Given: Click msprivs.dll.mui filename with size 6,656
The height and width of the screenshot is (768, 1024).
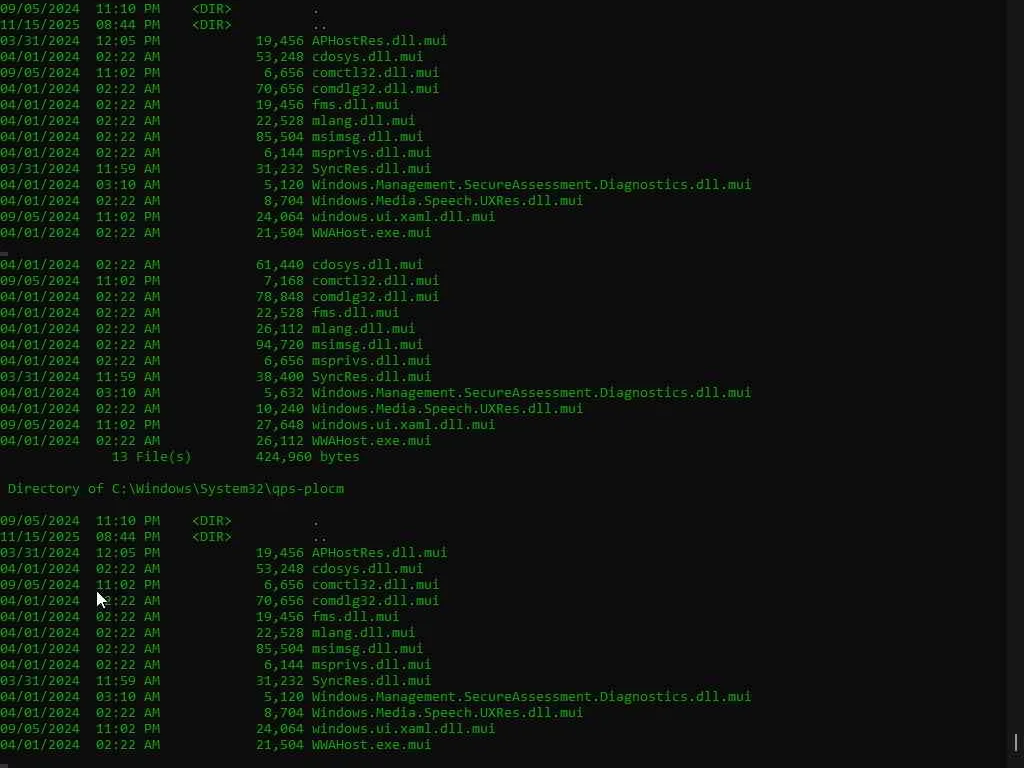Looking at the screenshot, I should tap(371, 361).
